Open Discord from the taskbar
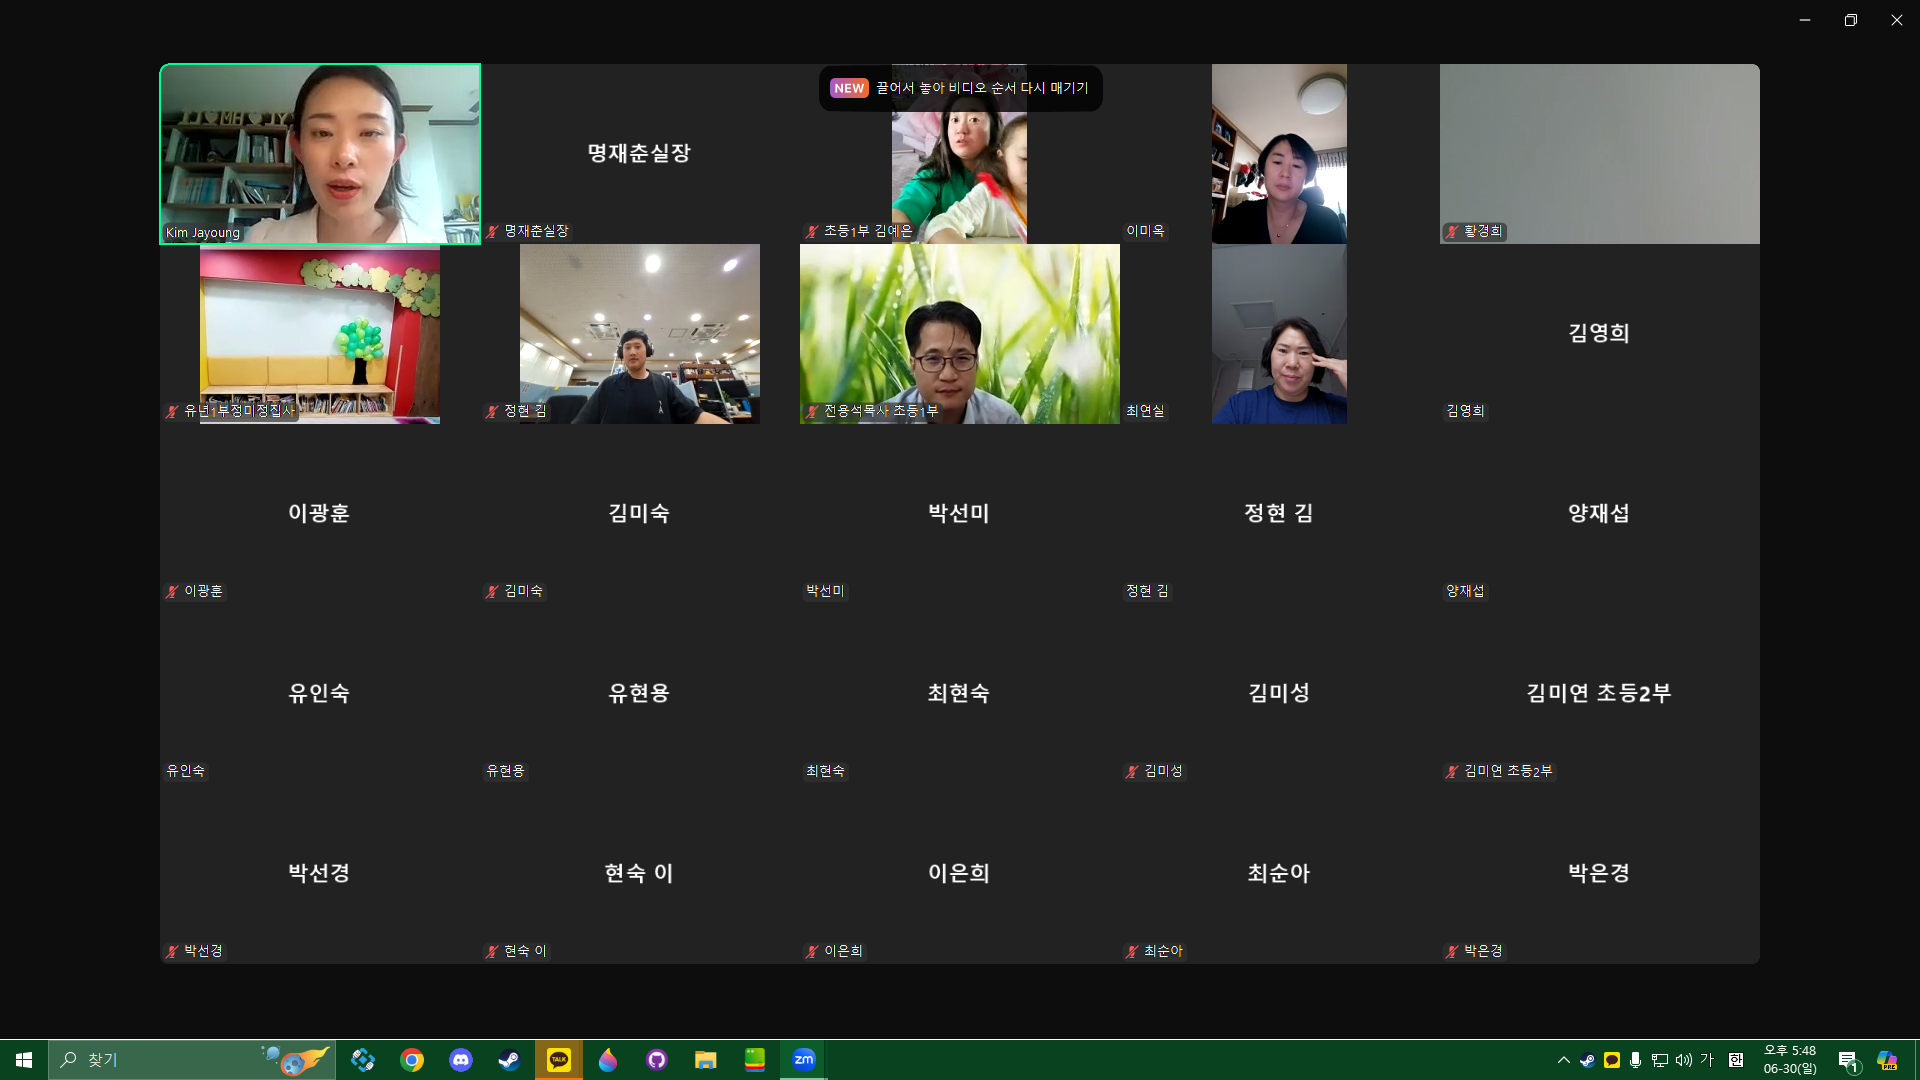 [461, 1060]
